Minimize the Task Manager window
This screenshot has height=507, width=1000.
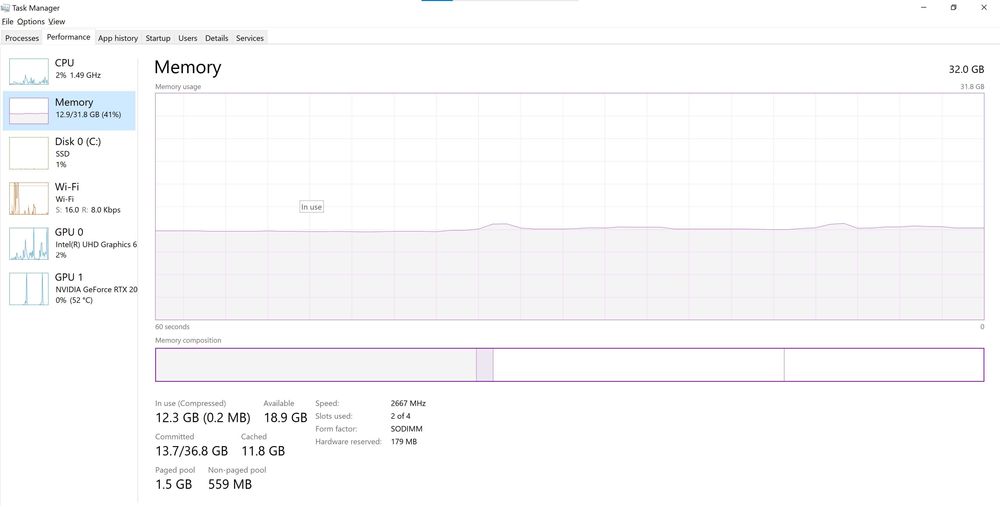pos(924,8)
